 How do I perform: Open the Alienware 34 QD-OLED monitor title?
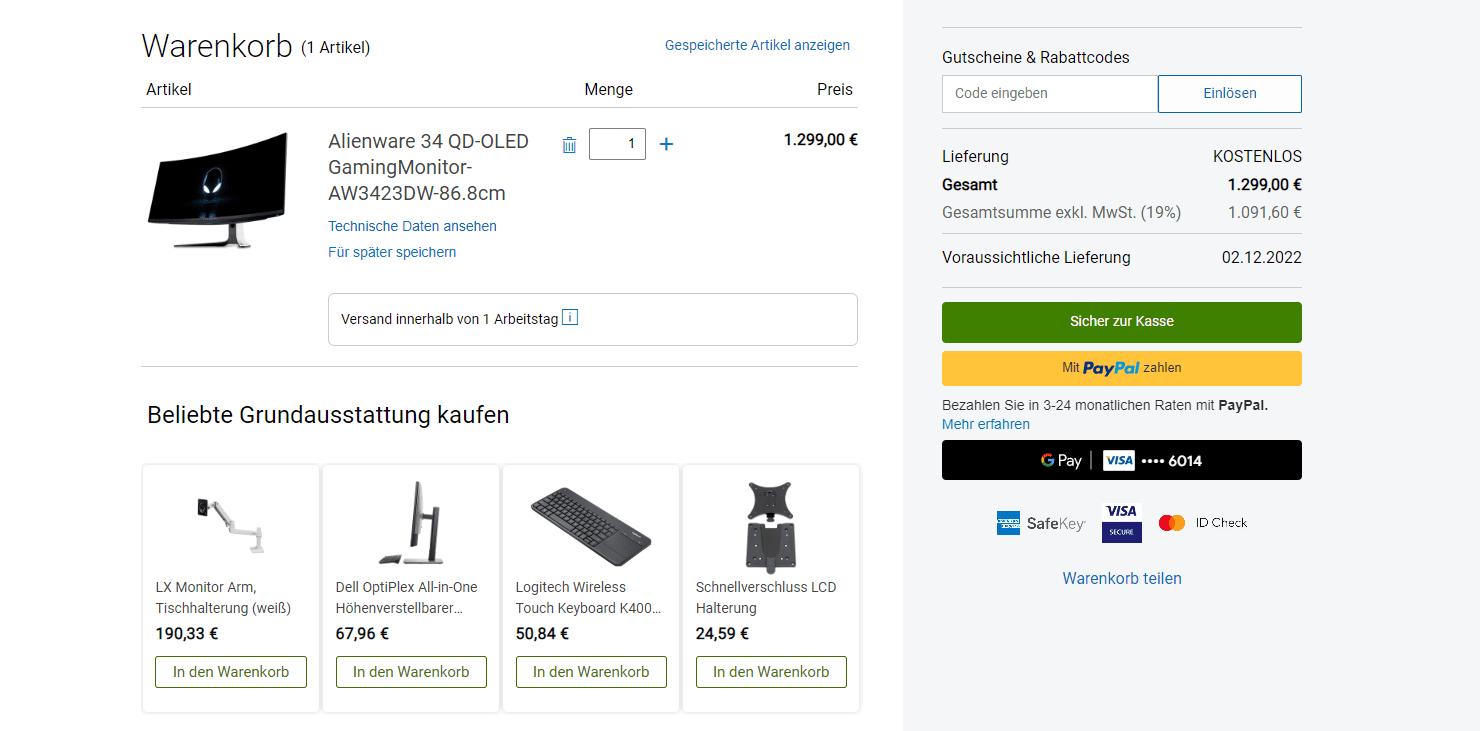tap(428, 167)
